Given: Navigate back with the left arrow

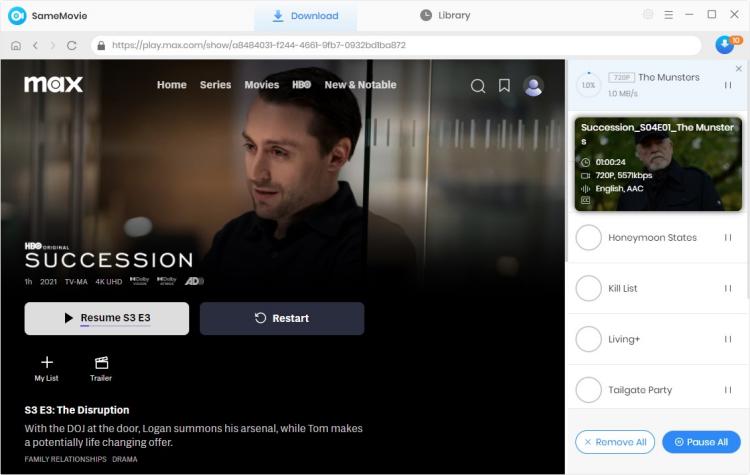Looking at the screenshot, I should 35,45.
